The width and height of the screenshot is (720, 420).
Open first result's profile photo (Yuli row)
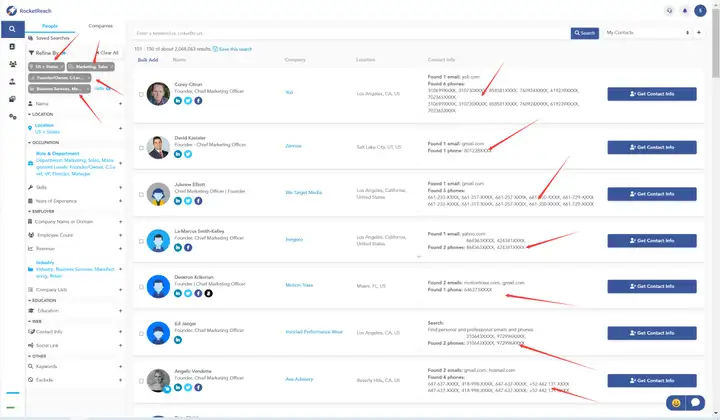(158, 94)
